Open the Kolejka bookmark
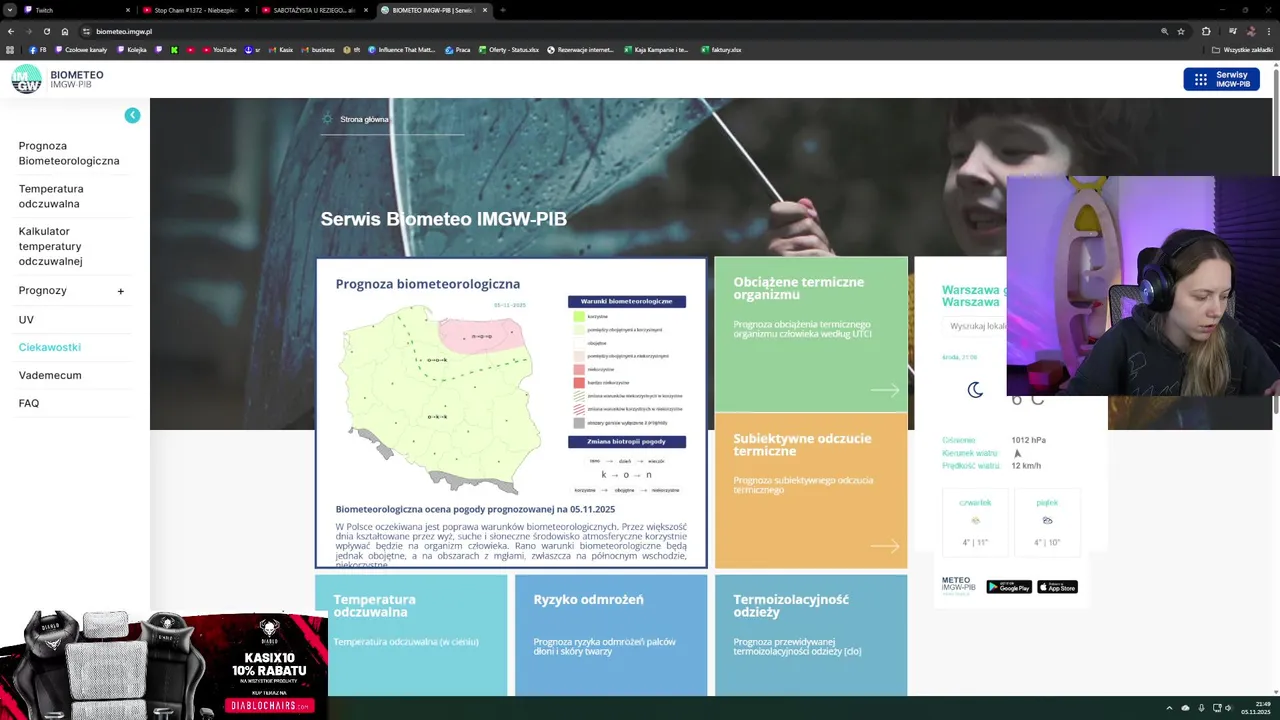1280x720 pixels. click(131, 50)
